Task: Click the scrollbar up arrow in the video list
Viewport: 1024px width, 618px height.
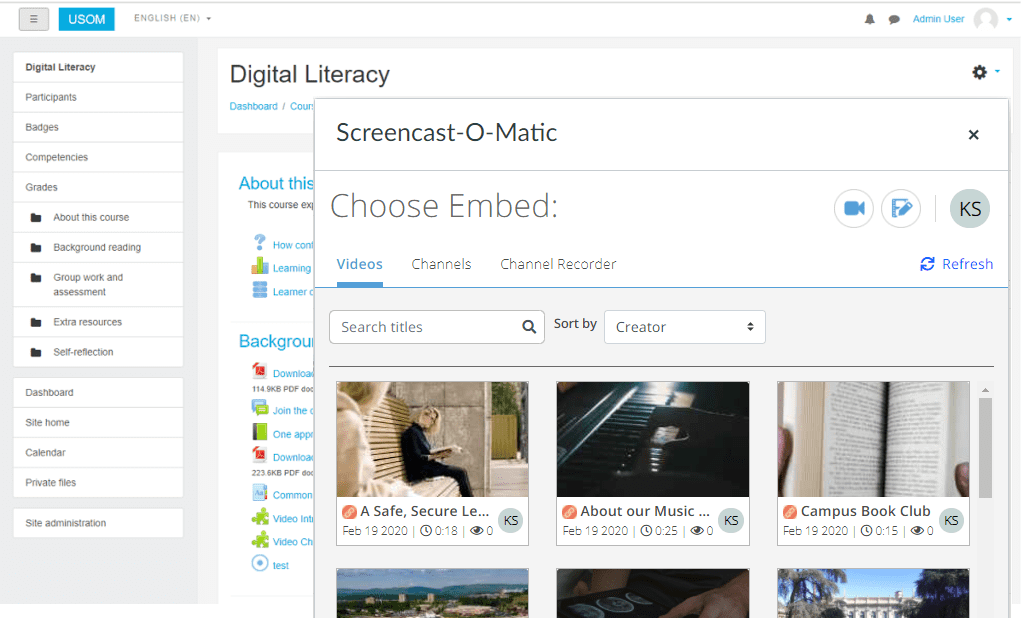Action: coord(985,390)
